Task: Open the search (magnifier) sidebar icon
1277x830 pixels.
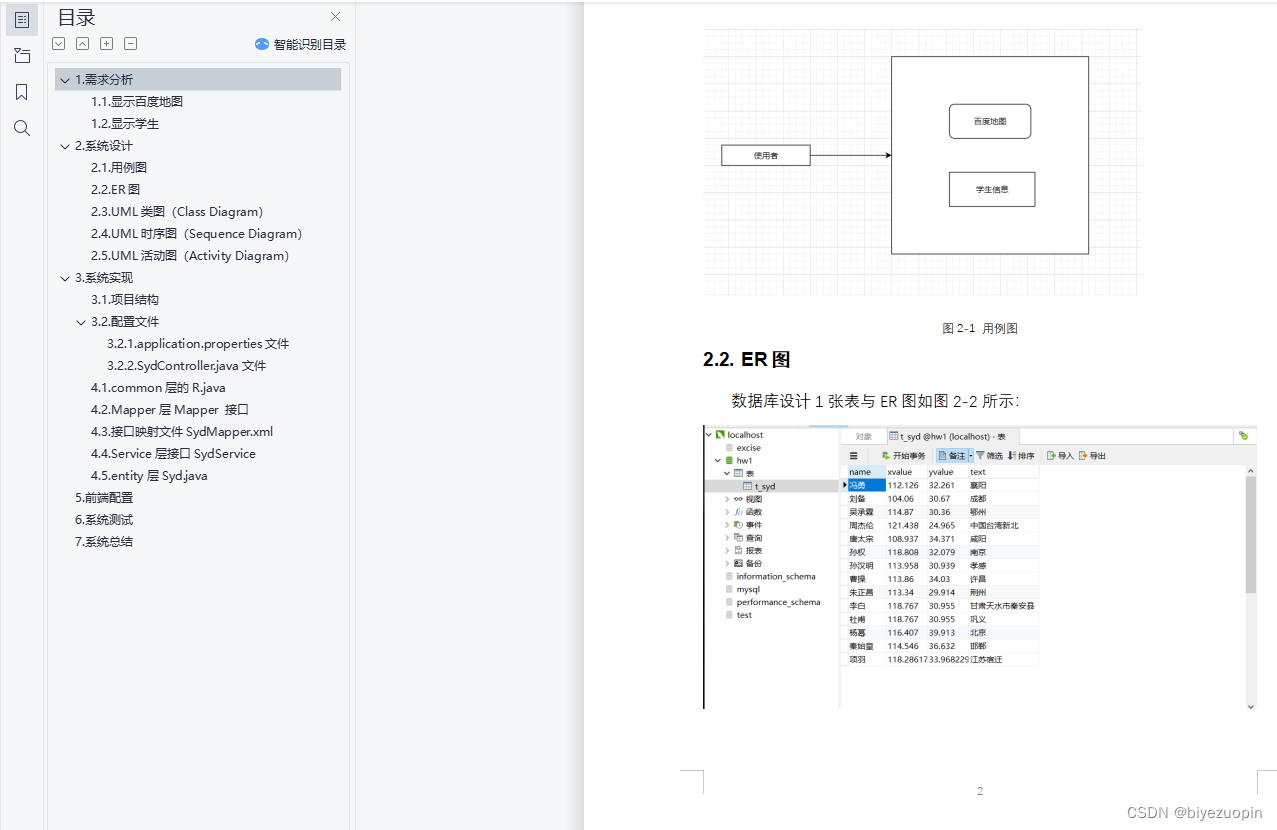Action: coord(22,128)
